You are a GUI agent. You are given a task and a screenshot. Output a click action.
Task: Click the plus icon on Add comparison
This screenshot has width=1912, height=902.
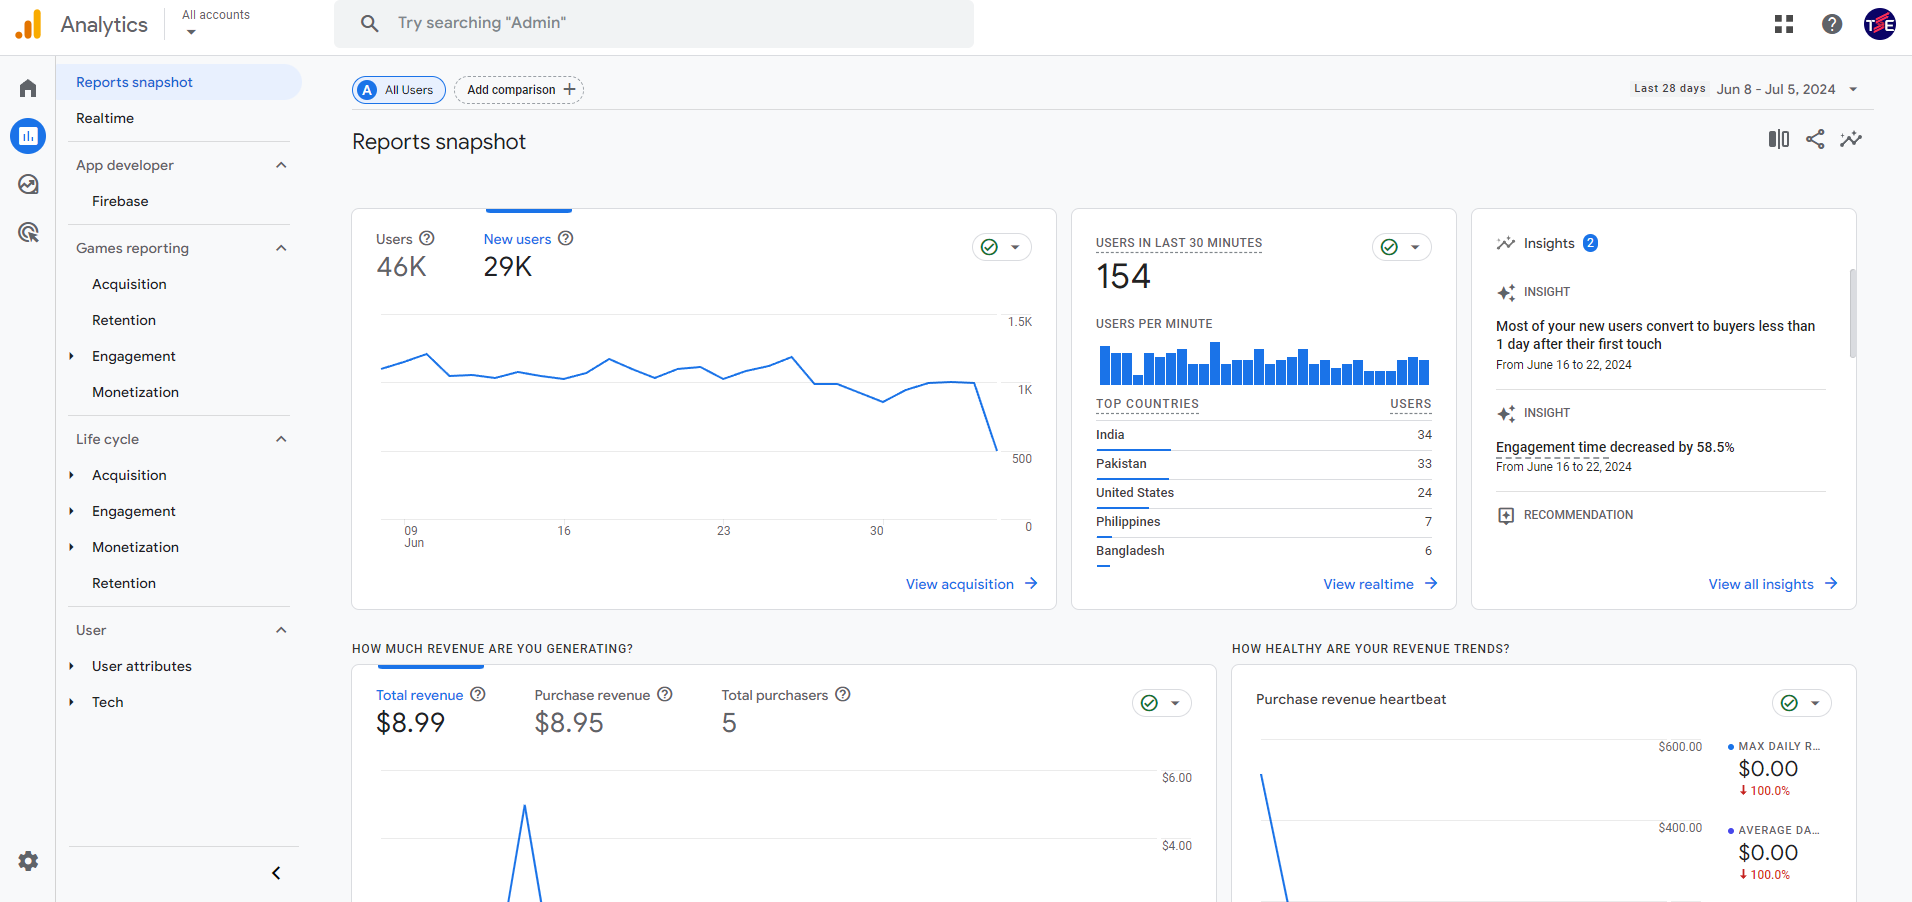569,89
